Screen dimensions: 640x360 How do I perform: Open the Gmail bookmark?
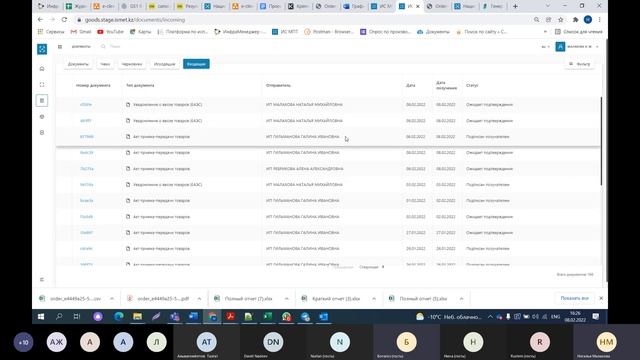click(81, 31)
